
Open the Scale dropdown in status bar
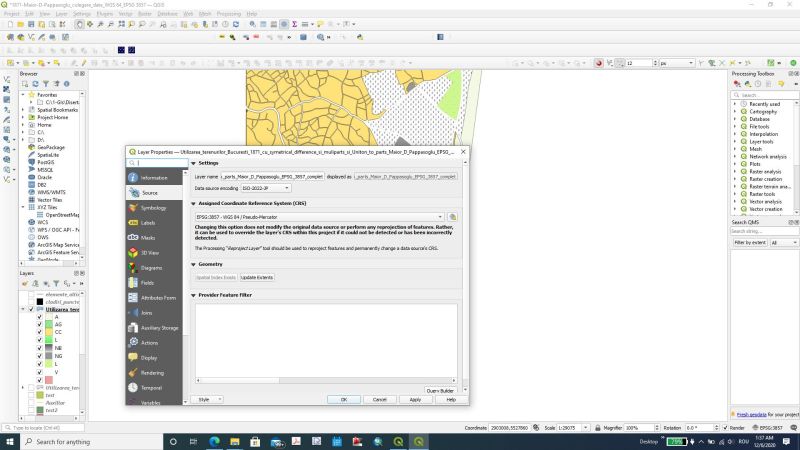coord(585,428)
